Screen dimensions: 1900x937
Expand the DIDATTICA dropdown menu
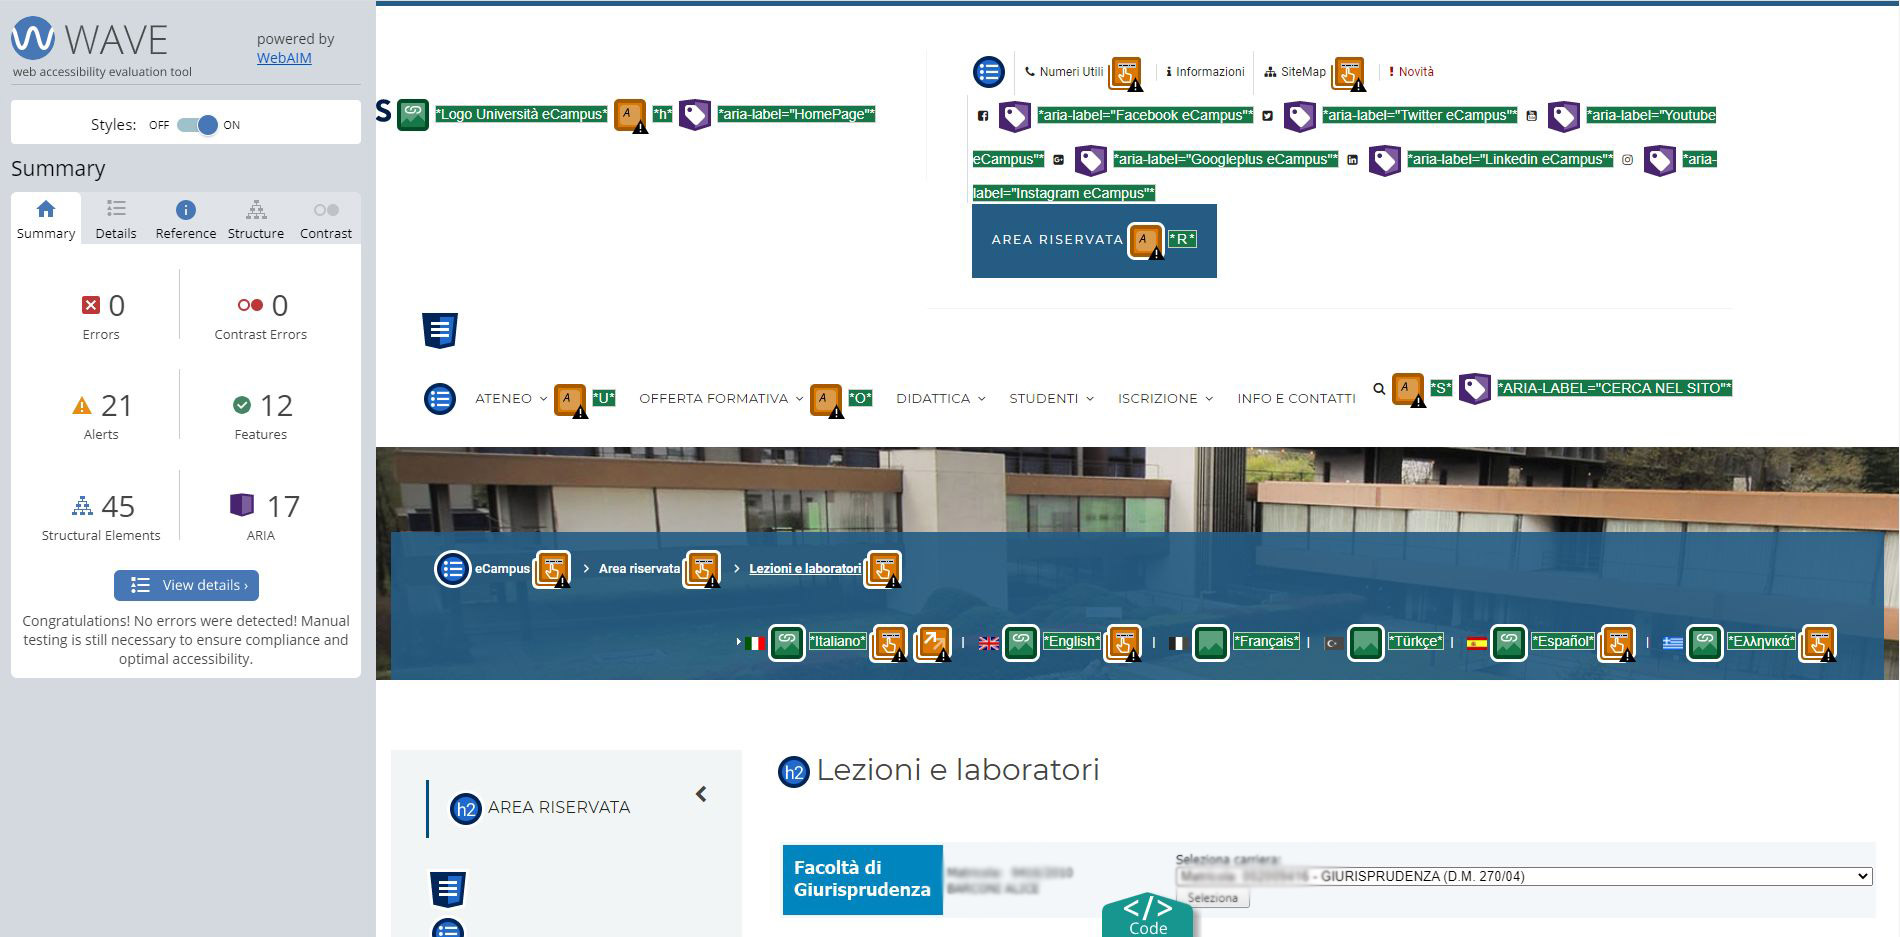(x=940, y=399)
